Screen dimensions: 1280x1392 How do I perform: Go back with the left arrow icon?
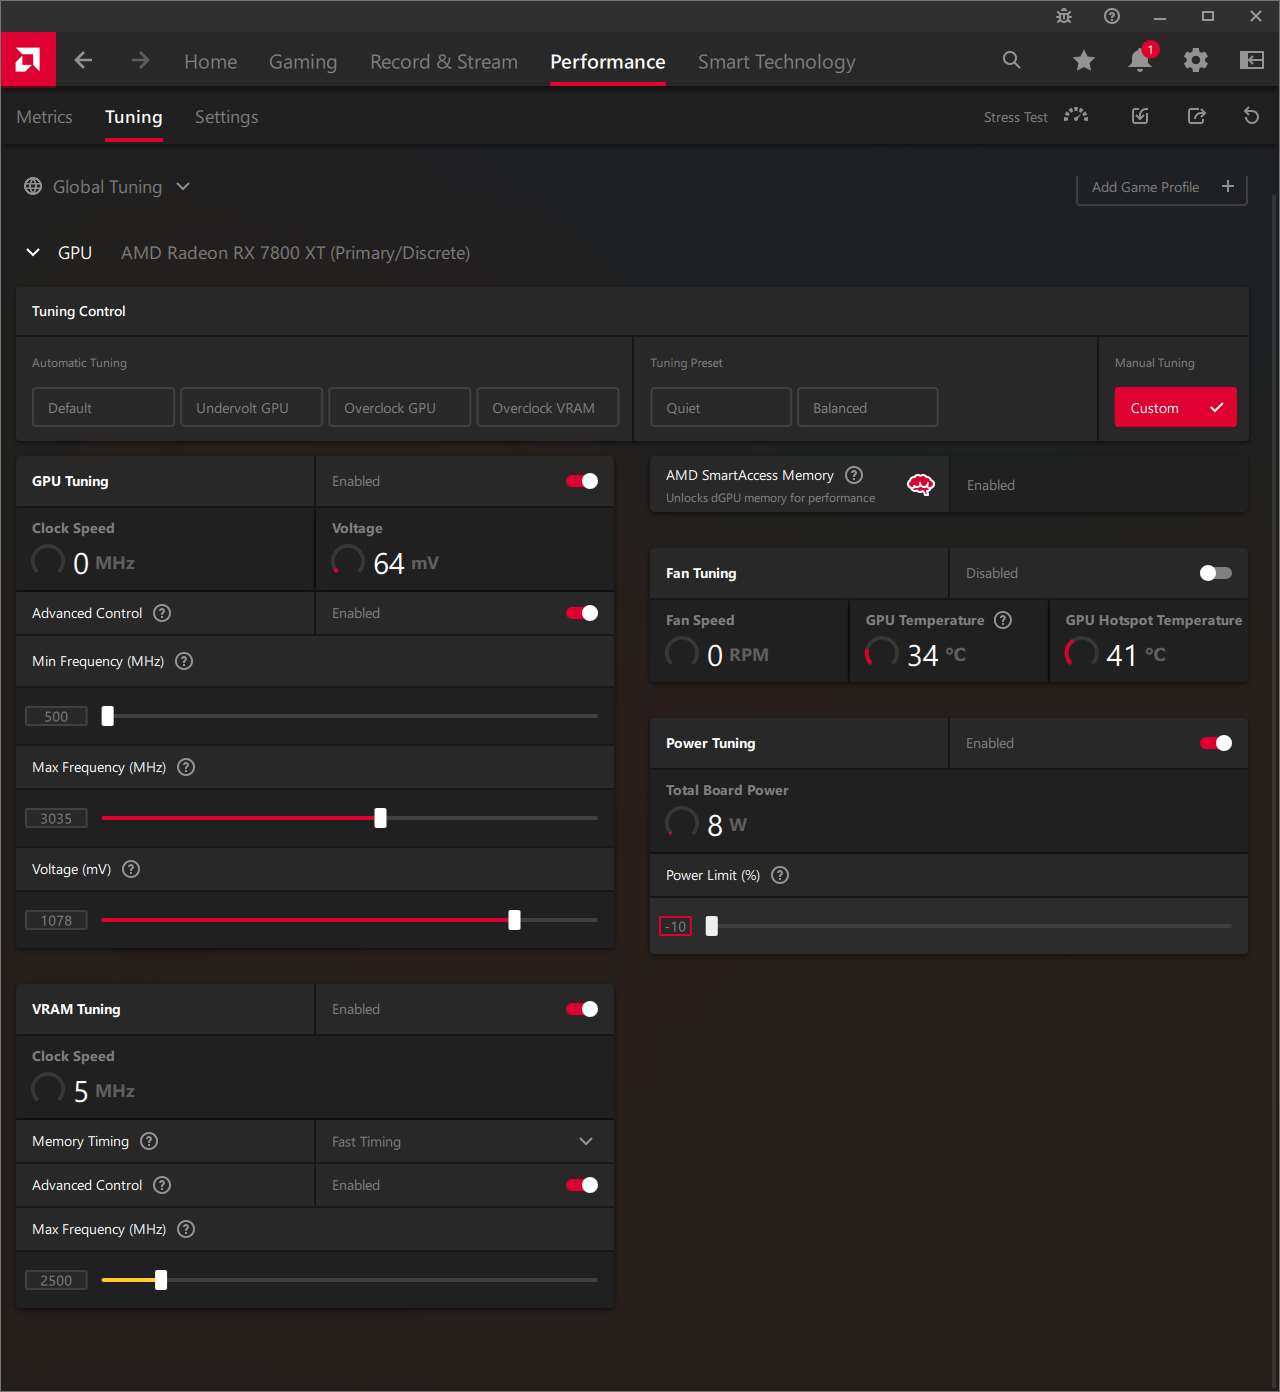click(x=84, y=61)
